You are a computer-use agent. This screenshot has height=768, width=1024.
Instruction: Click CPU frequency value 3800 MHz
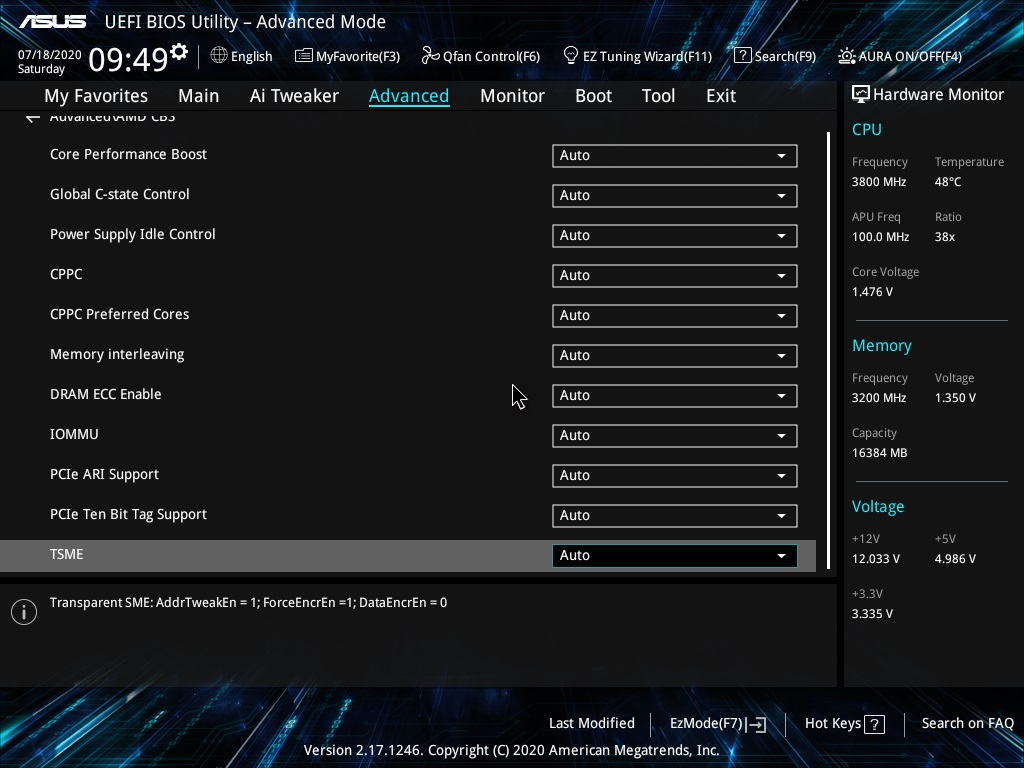click(878, 182)
